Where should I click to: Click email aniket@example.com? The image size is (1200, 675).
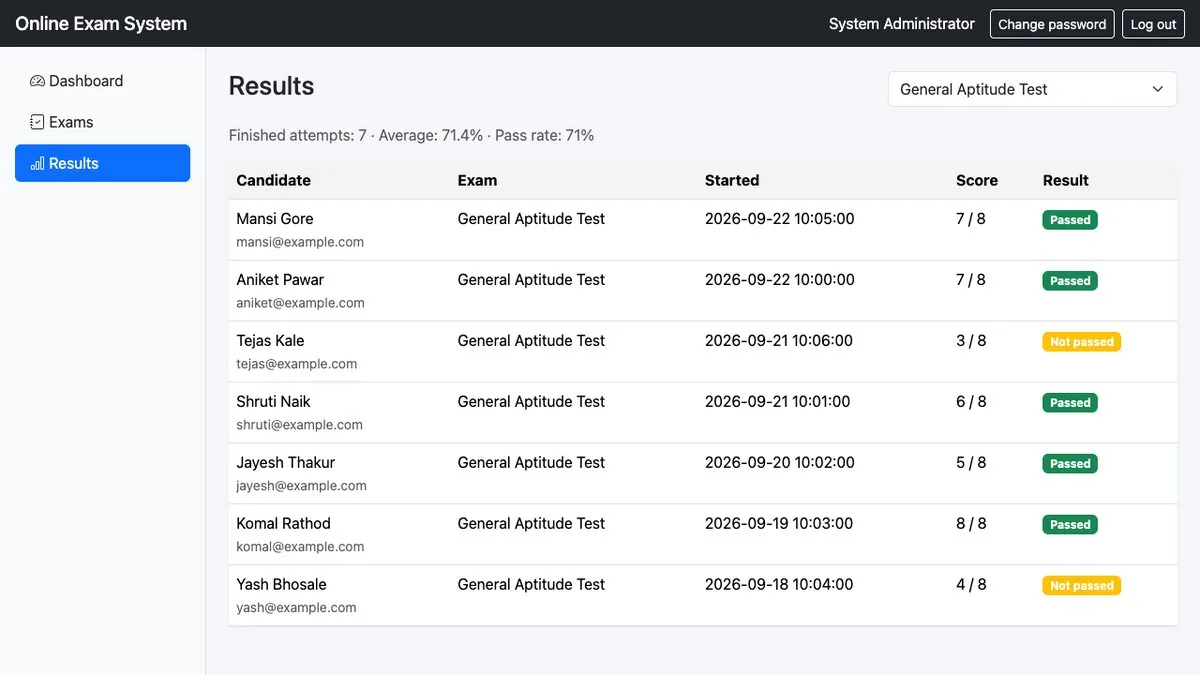click(x=300, y=303)
